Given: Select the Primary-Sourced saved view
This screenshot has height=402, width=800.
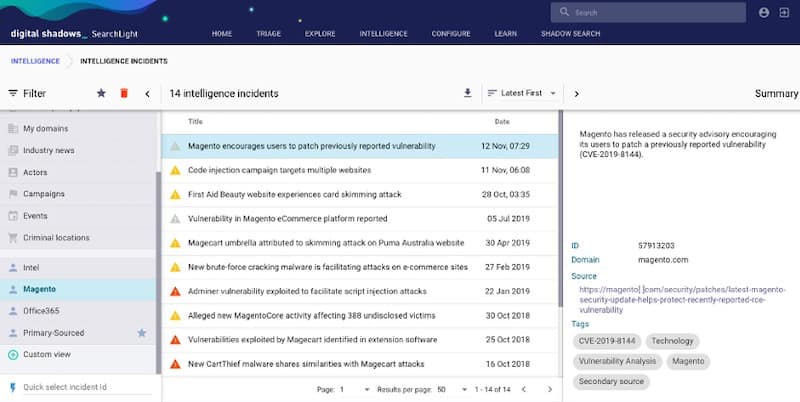Looking at the screenshot, I should coord(78,333).
